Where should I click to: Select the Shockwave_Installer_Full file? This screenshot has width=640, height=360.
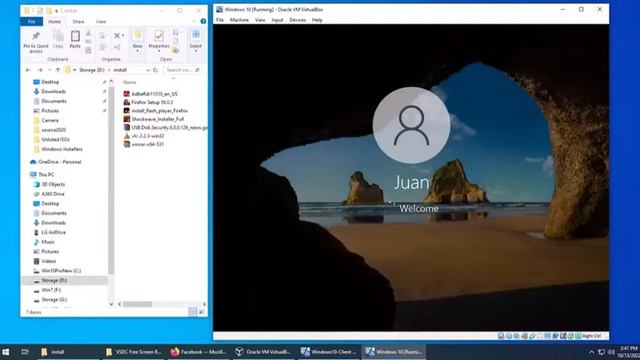153,119
